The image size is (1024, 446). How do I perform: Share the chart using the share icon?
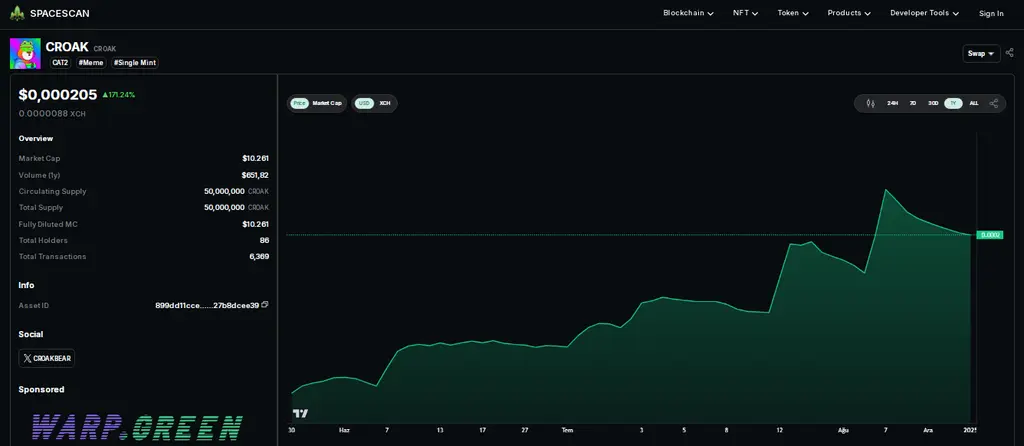coord(993,103)
